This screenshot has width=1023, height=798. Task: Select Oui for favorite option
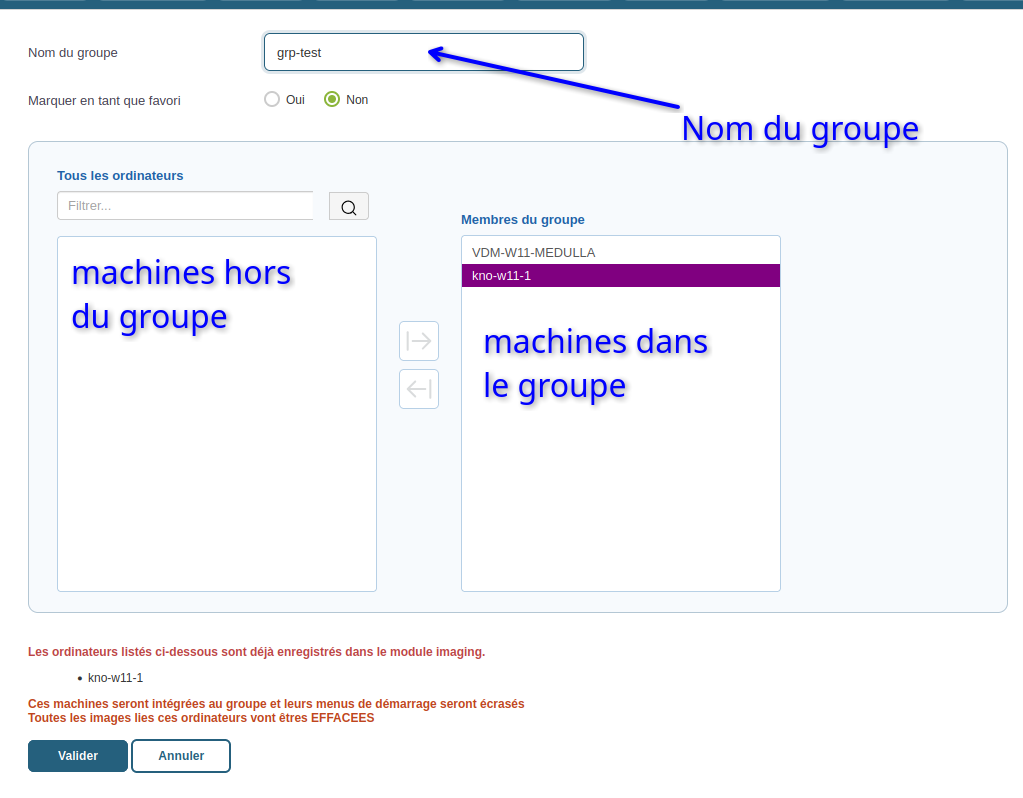click(x=272, y=99)
